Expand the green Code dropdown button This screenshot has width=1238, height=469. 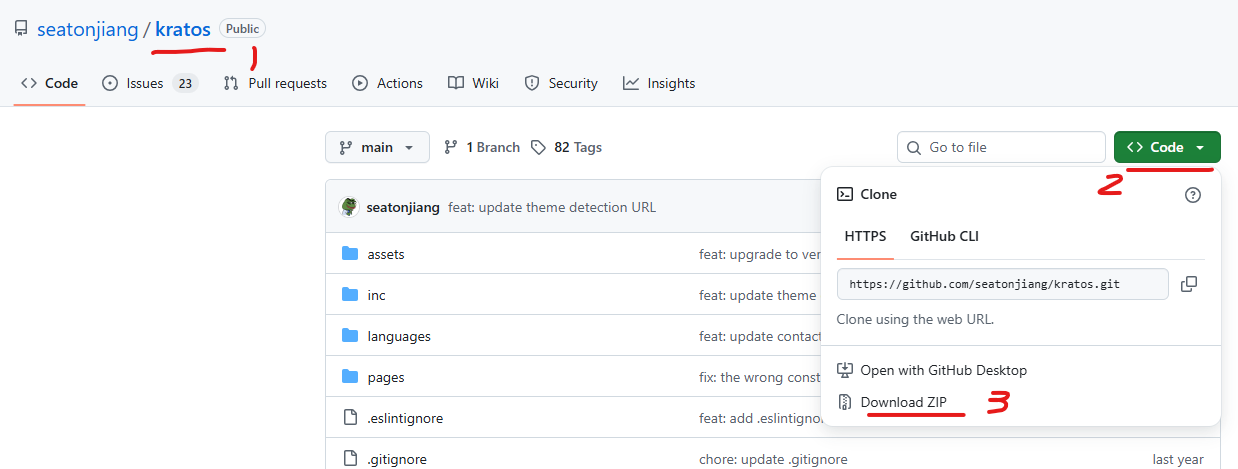[1166, 147]
